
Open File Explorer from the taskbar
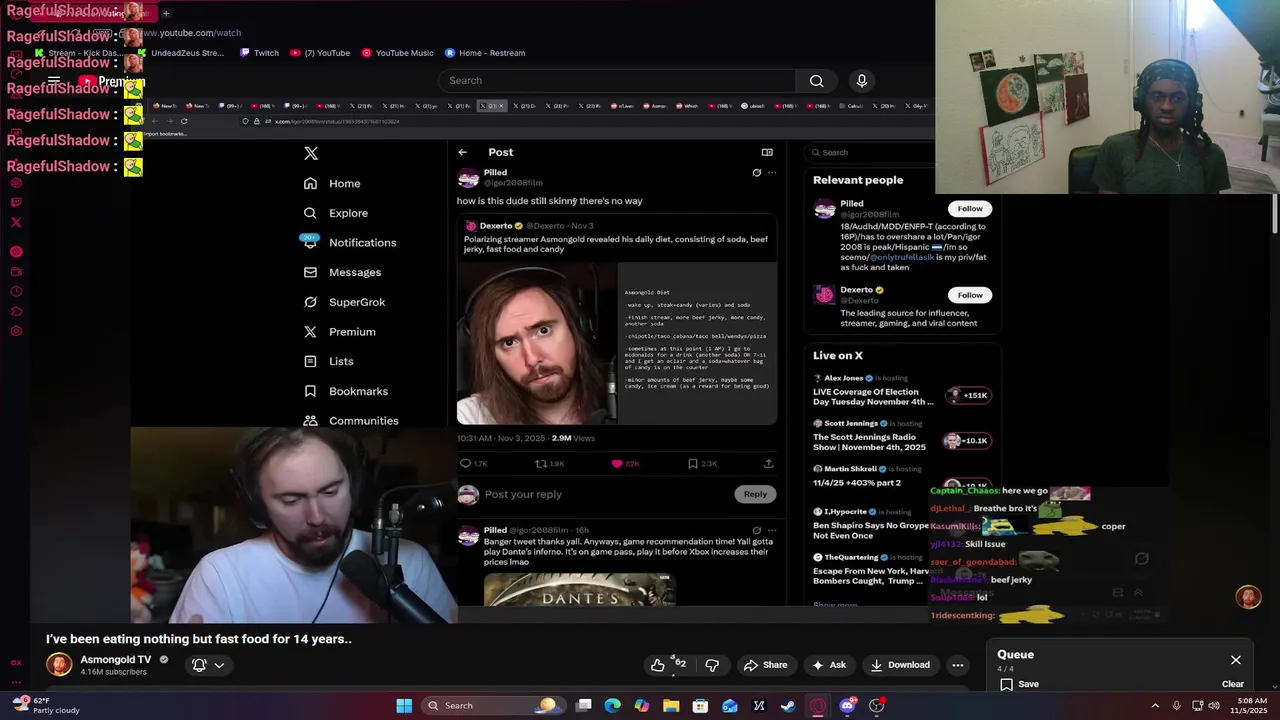click(671, 706)
